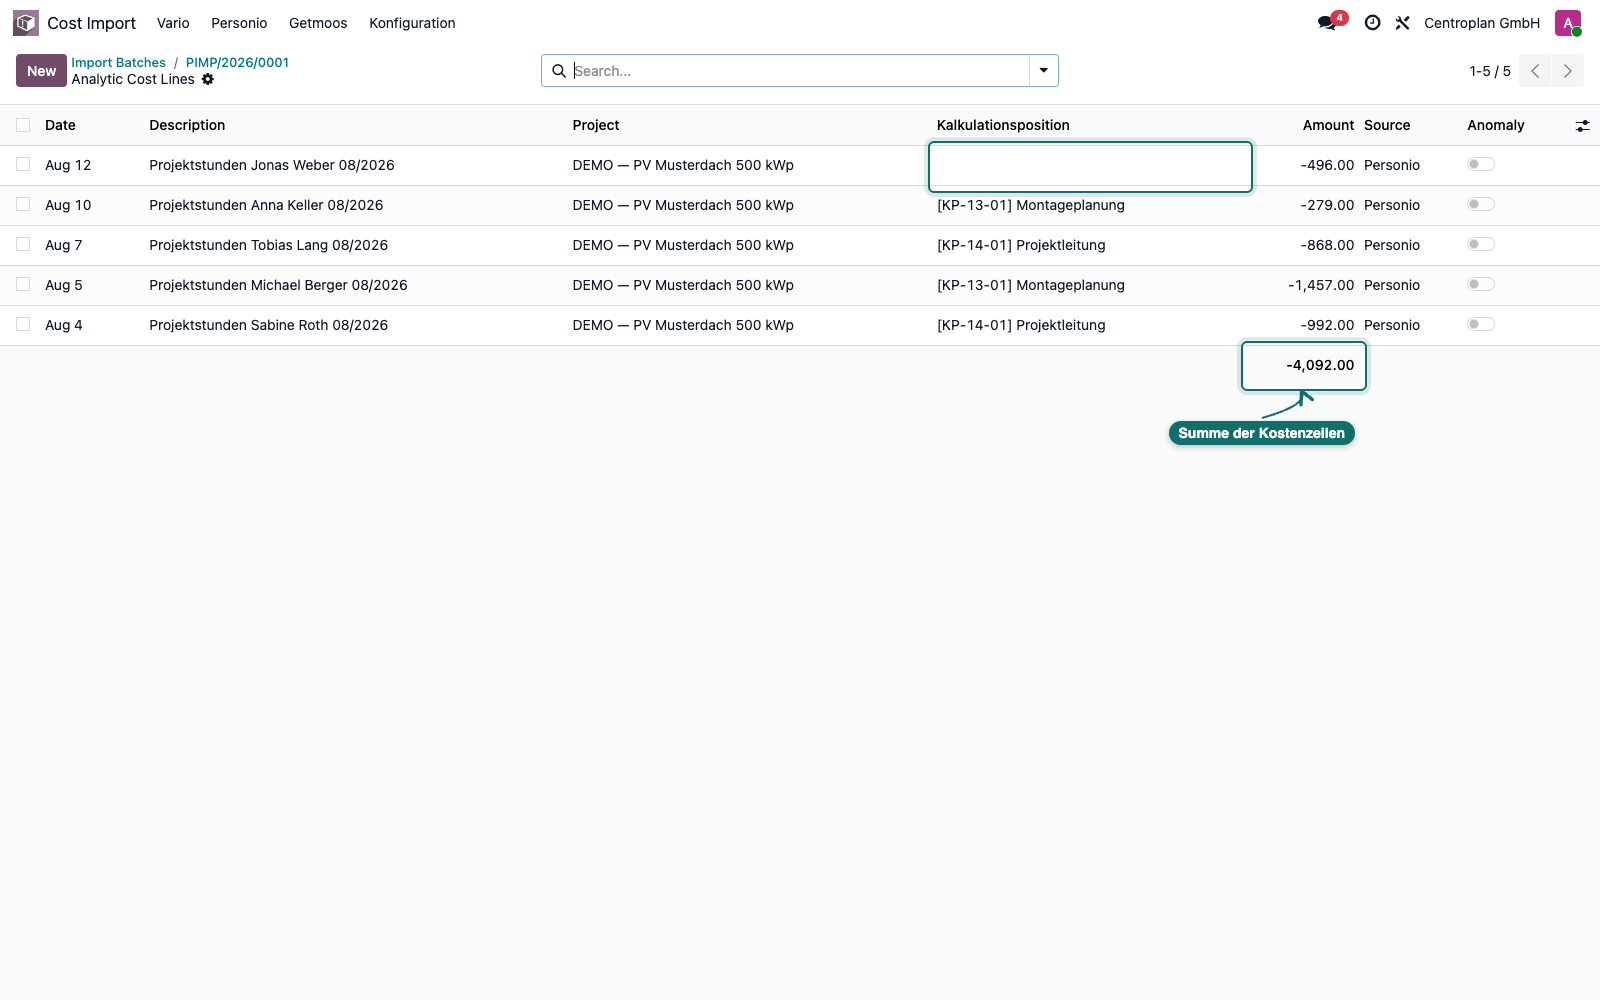Viewport: 1600px width, 1000px height.
Task: Toggle Anomaly switch for Anna Keller row
Action: click(1481, 204)
